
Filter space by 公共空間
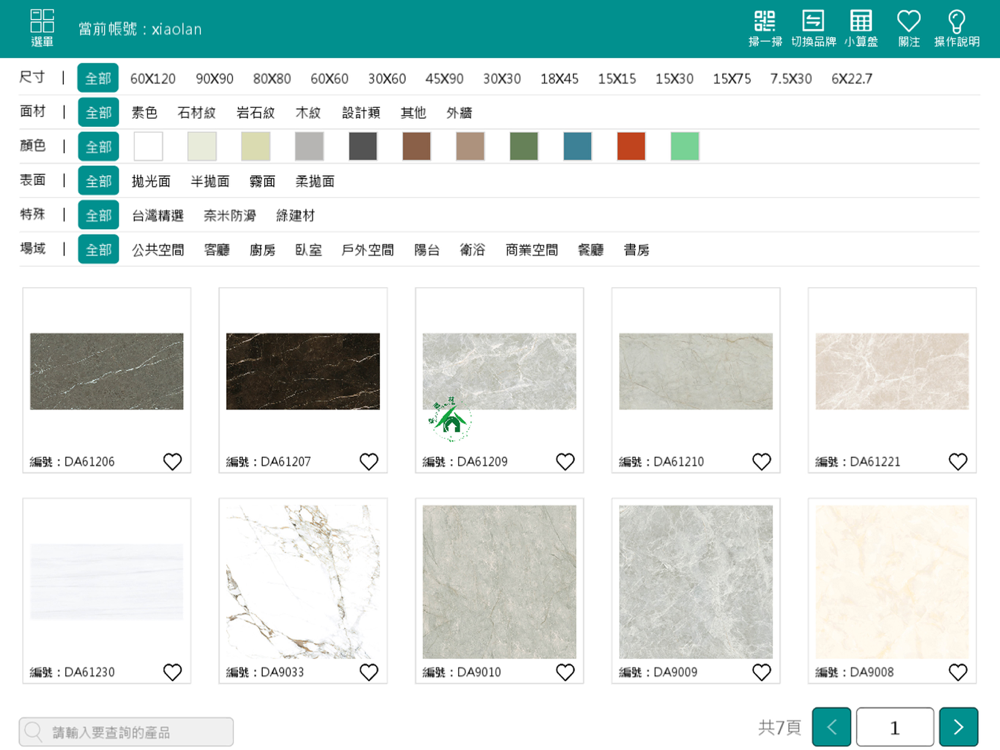point(158,250)
